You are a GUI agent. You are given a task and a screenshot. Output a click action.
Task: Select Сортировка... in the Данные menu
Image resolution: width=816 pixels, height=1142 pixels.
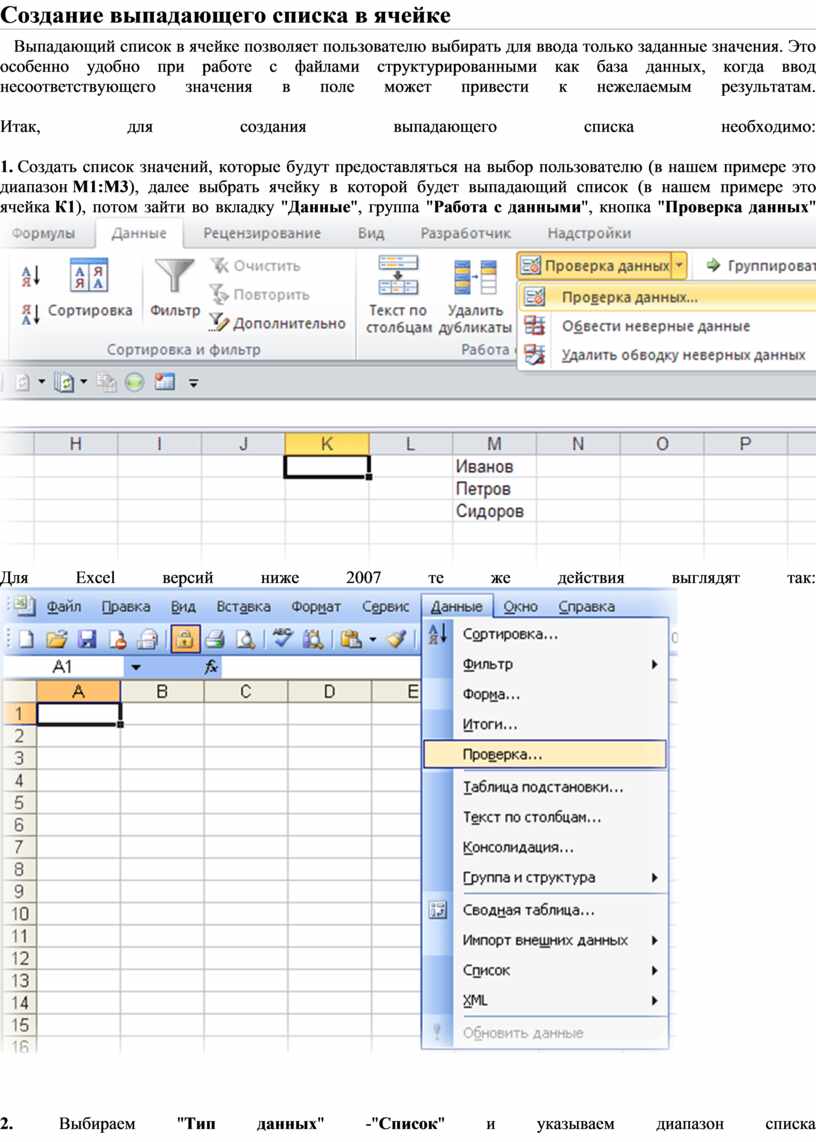[x=545, y=634]
